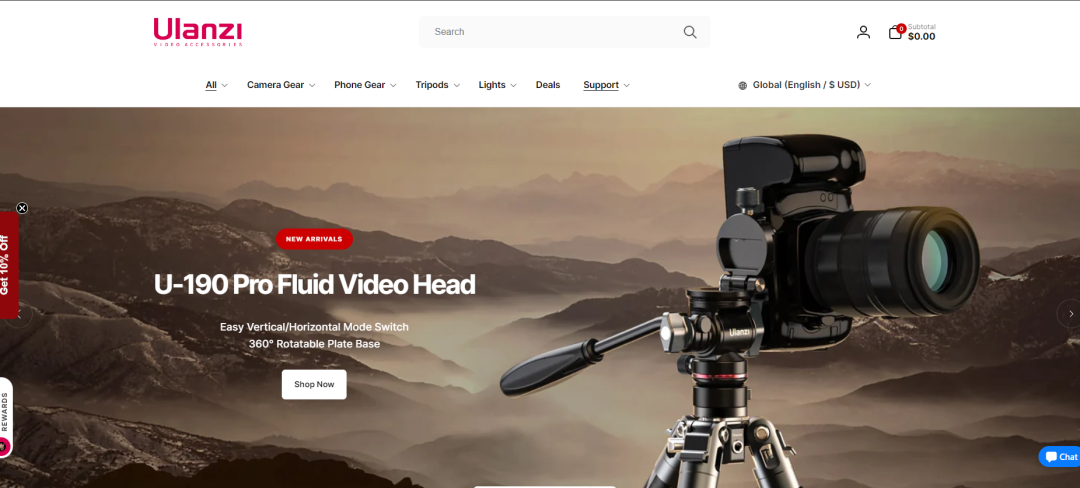Expand the Lights menu

(x=497, y=85)
